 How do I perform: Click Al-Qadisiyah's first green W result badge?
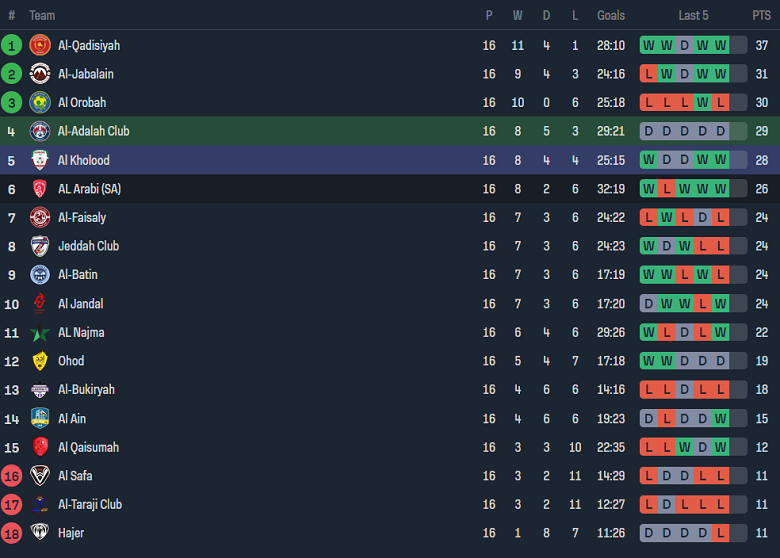pyautogui.click(x=649, y=45)
